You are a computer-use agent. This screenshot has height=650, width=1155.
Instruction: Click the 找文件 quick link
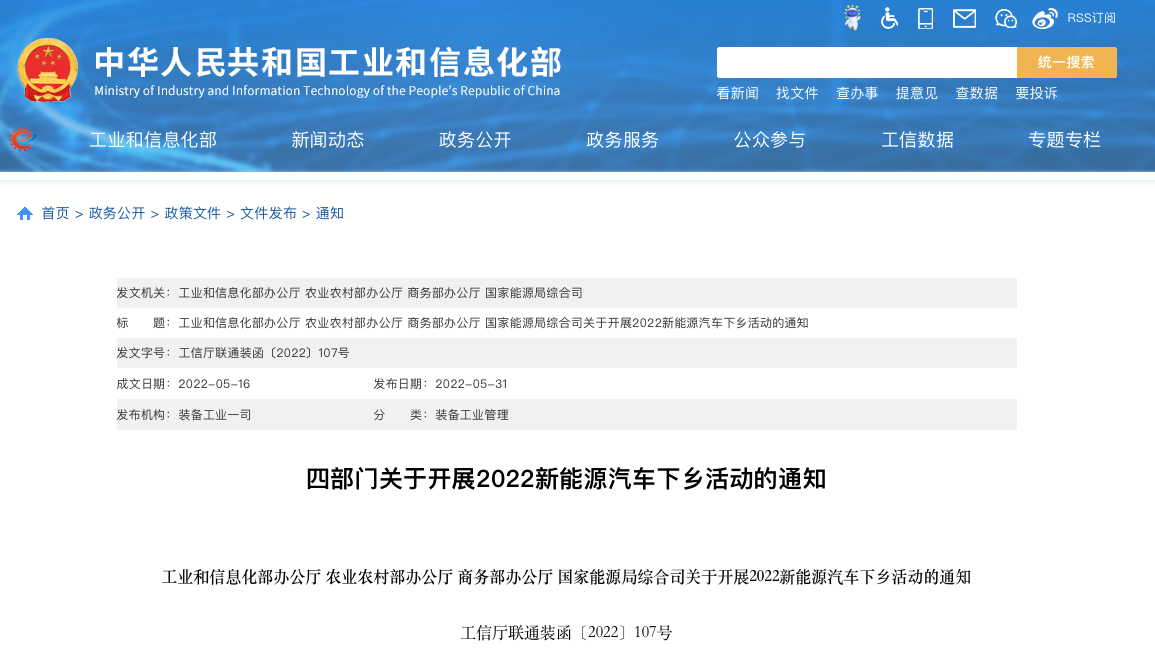pyautogui.click(x=797, y=93)
